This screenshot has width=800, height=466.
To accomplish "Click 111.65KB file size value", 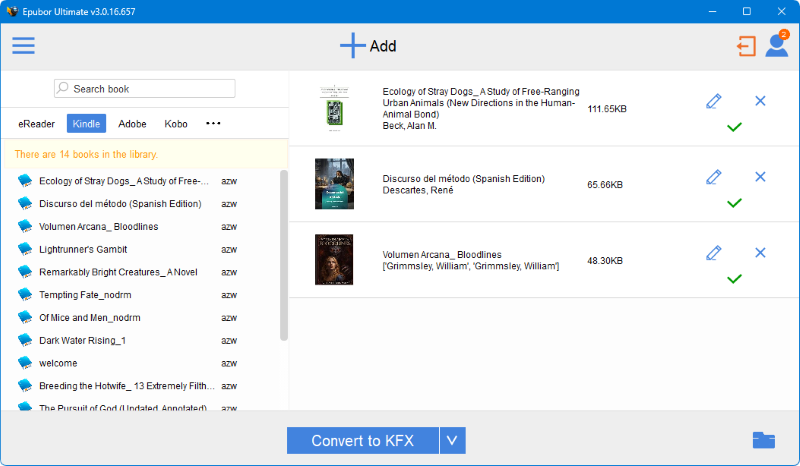I will 607,109.
